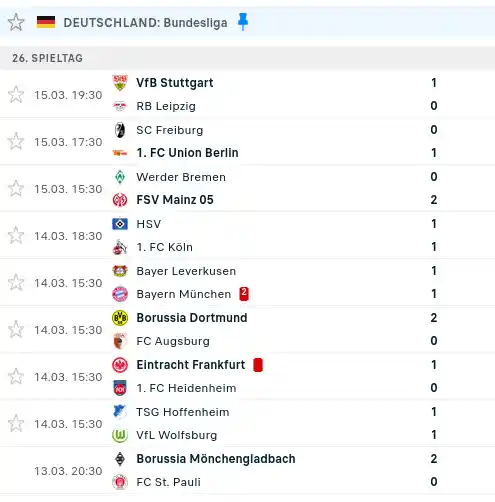This screenshot has height=502, width=495.
Task: Unpin the Bundesliga league pin icon
Action: tap(243, 22)
